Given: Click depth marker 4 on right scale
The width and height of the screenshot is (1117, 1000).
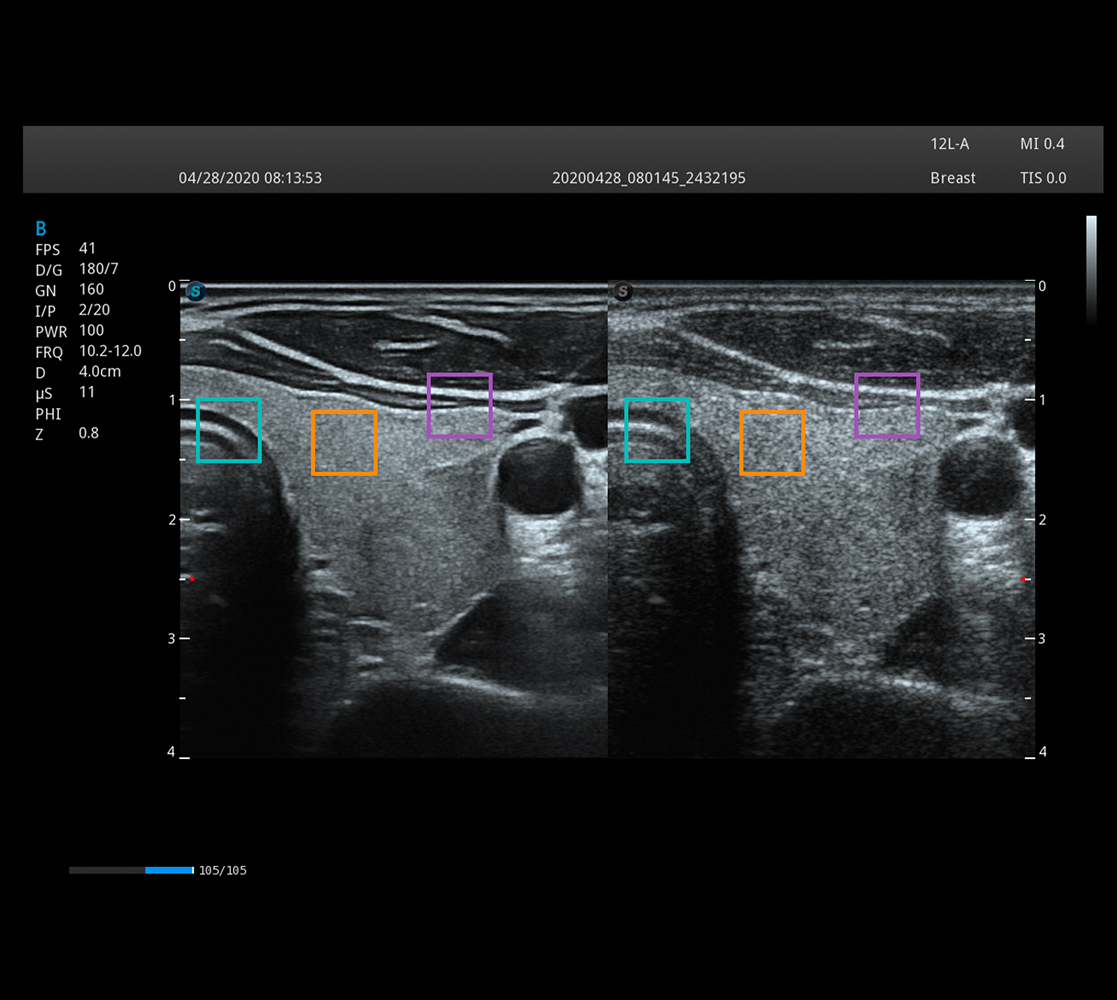Looking at the screenshot, I should click(x=1042, y=751).
